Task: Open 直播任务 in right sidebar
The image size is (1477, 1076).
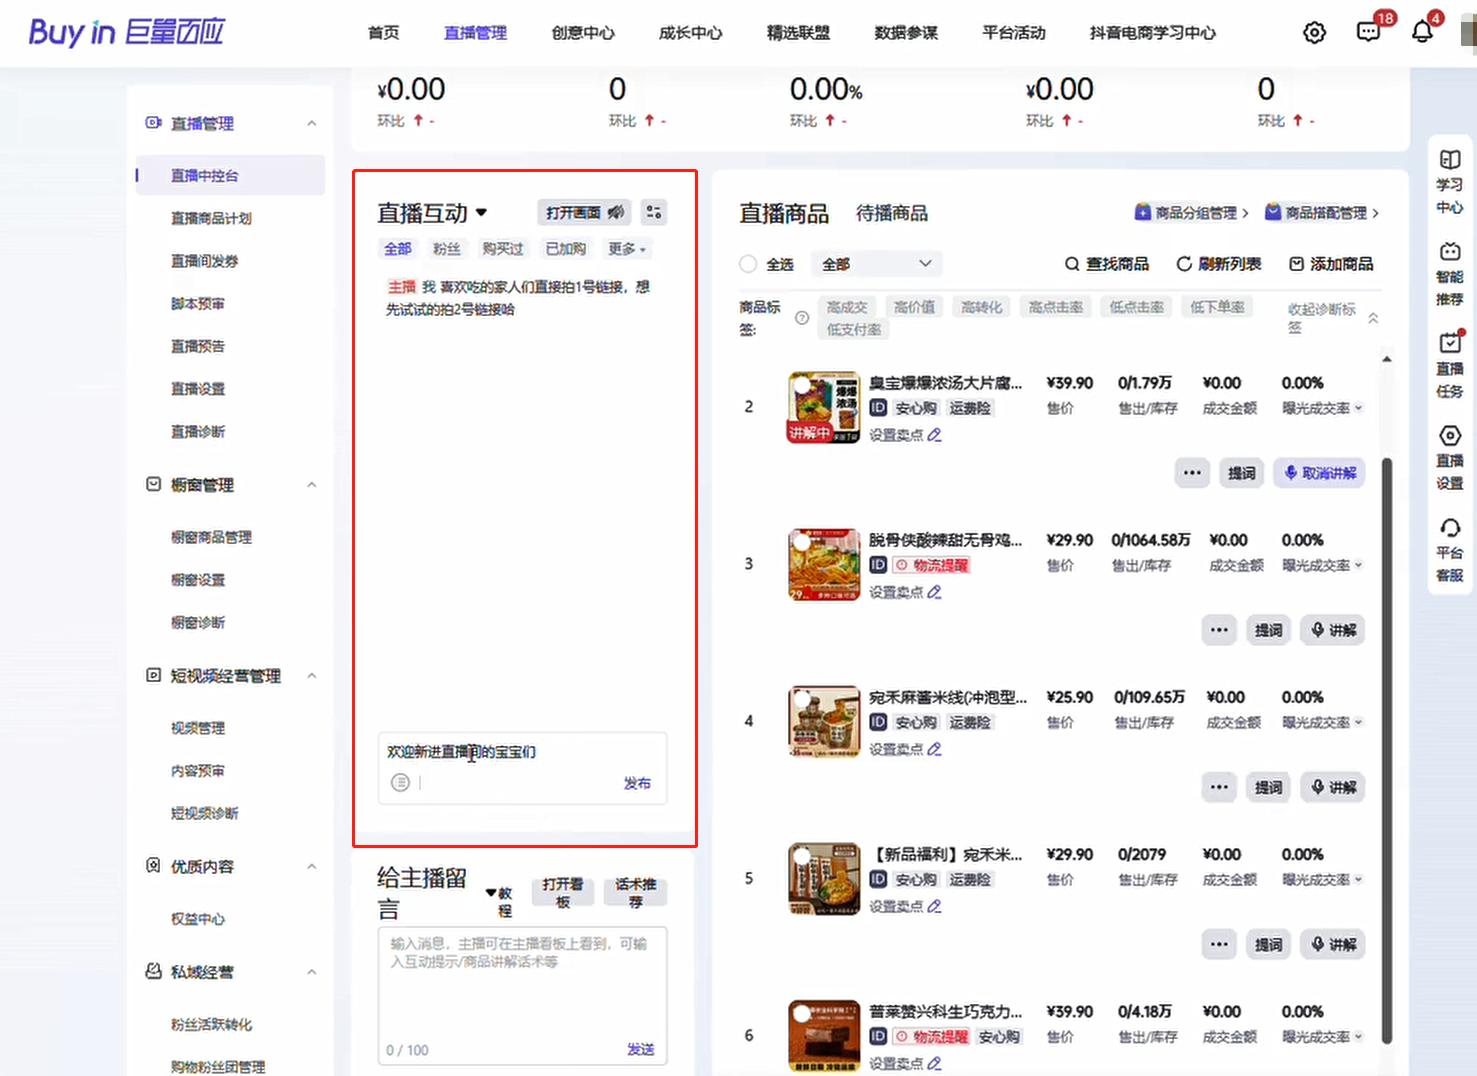Action: click(x=1449, y=366)
